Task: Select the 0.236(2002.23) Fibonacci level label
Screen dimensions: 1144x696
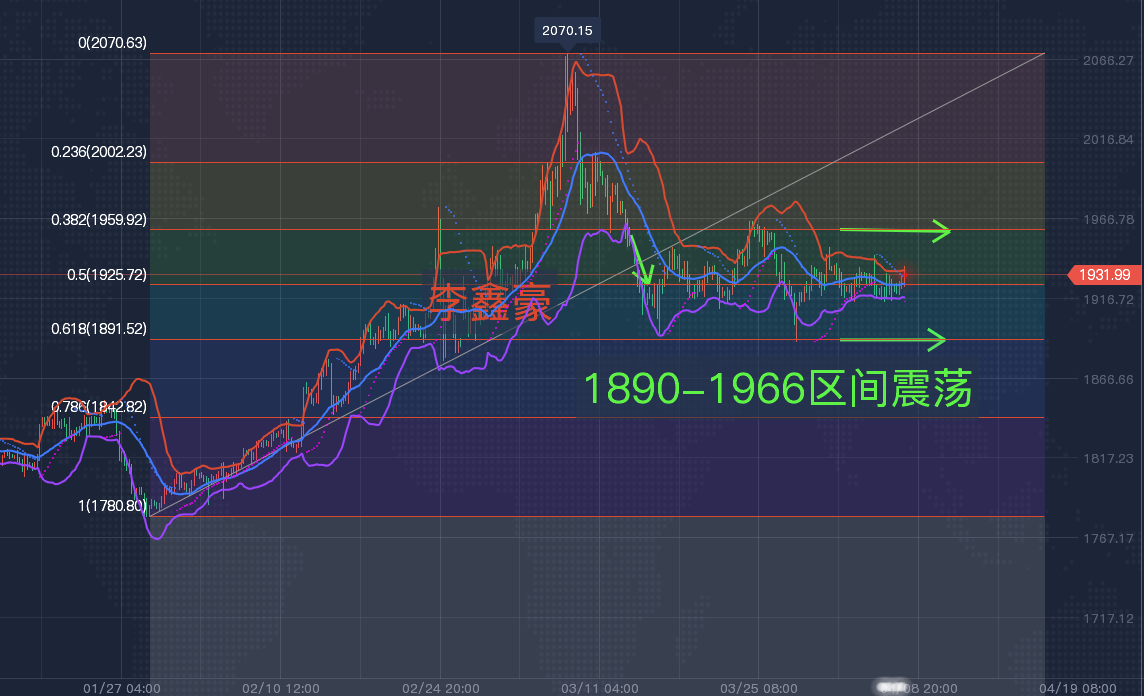Action: pyautogui.click(x=99, y=152)
